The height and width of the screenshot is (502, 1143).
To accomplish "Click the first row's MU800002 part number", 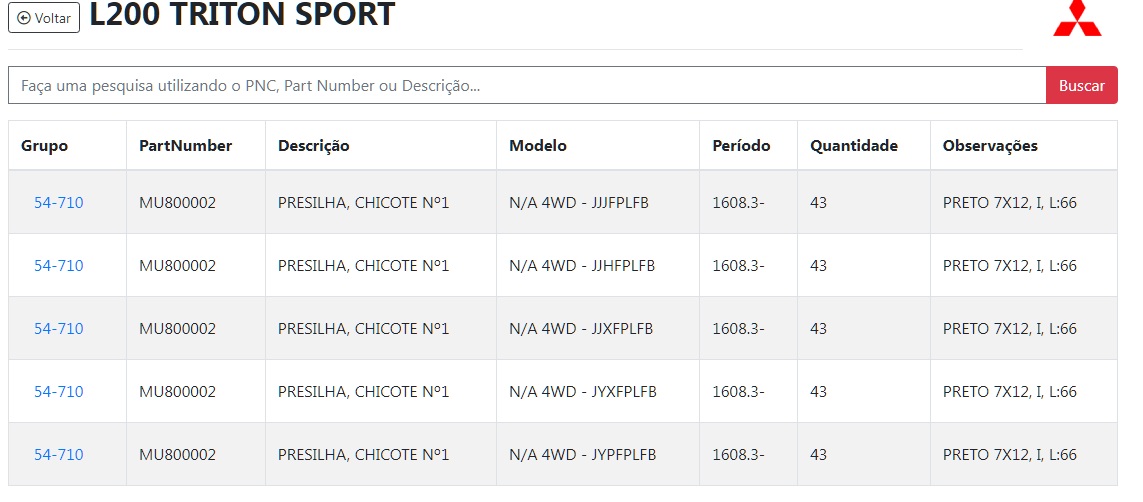I will point(178,203).
